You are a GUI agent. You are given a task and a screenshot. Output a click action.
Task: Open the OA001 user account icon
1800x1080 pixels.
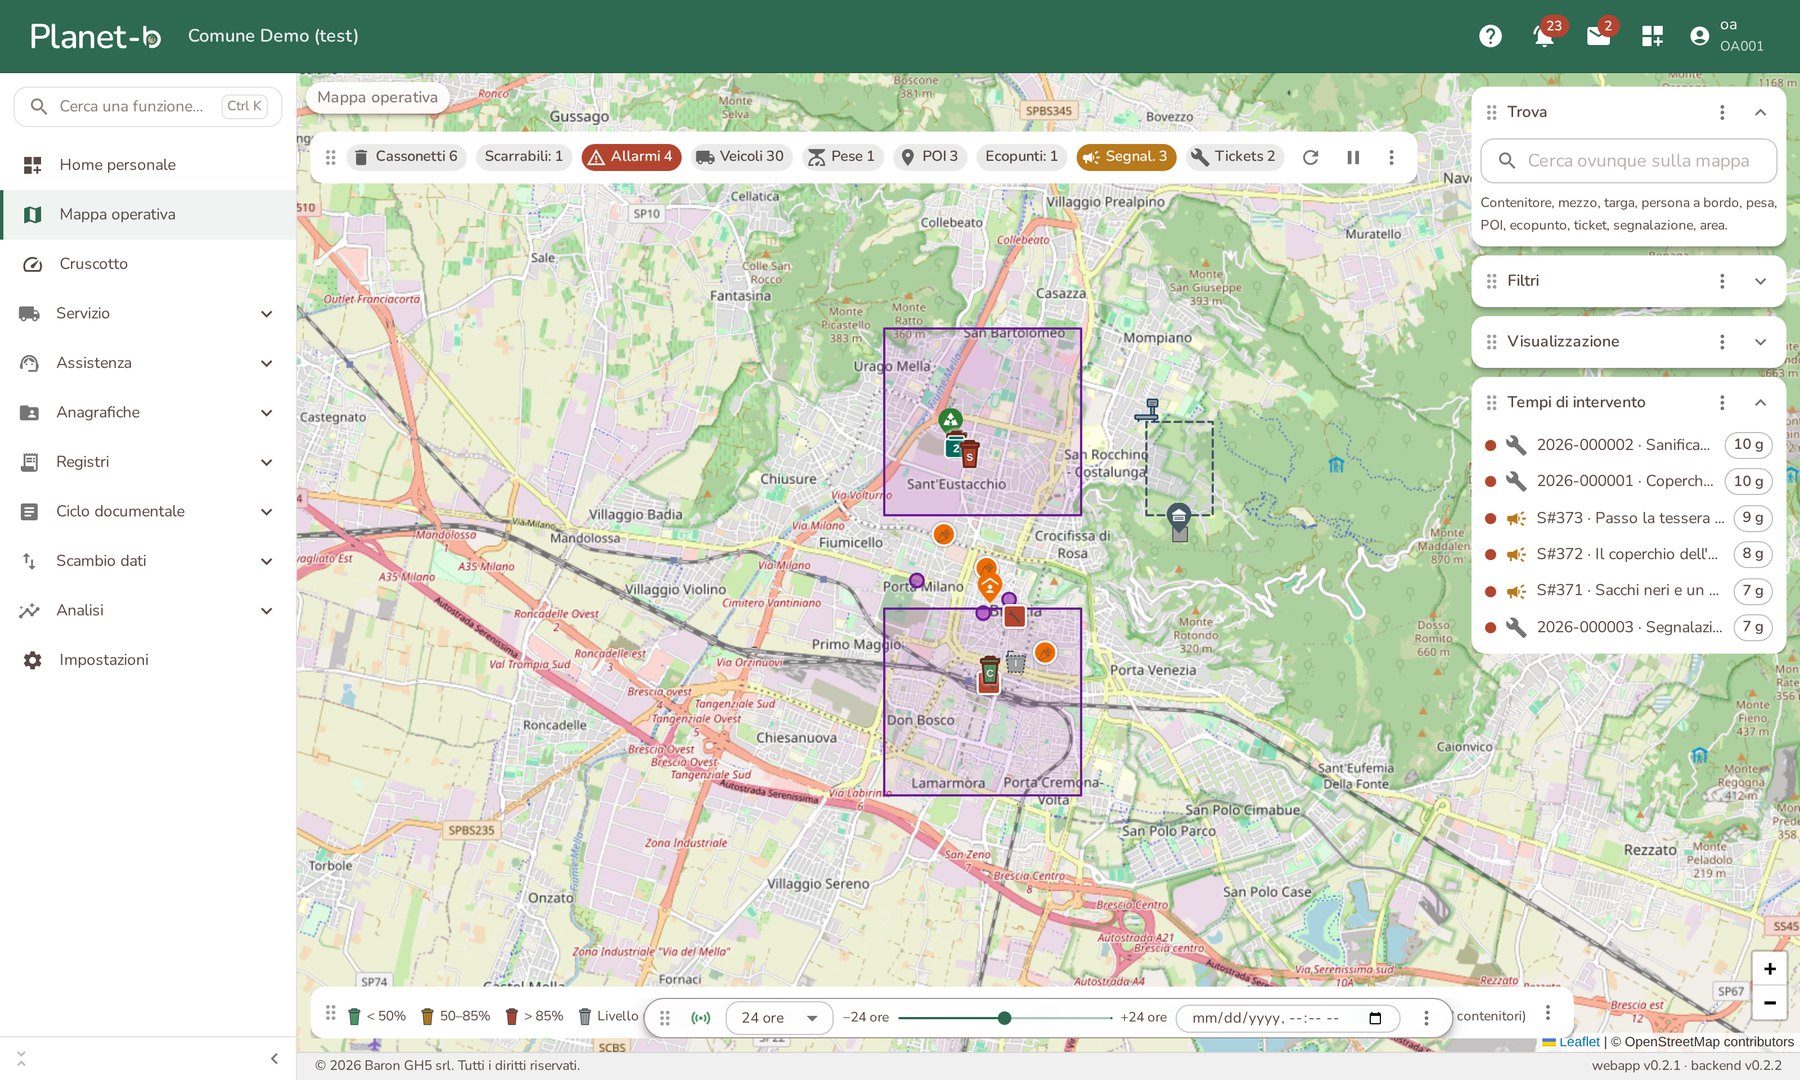1699,36
